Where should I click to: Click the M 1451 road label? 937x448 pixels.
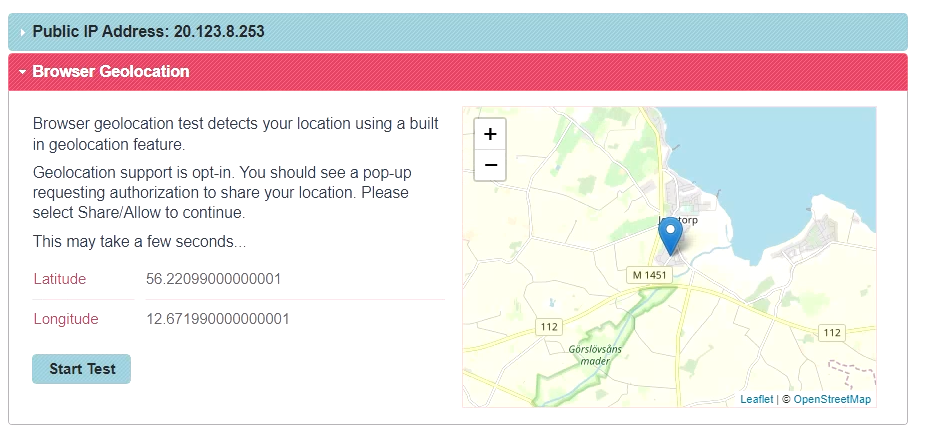[650, 275]
